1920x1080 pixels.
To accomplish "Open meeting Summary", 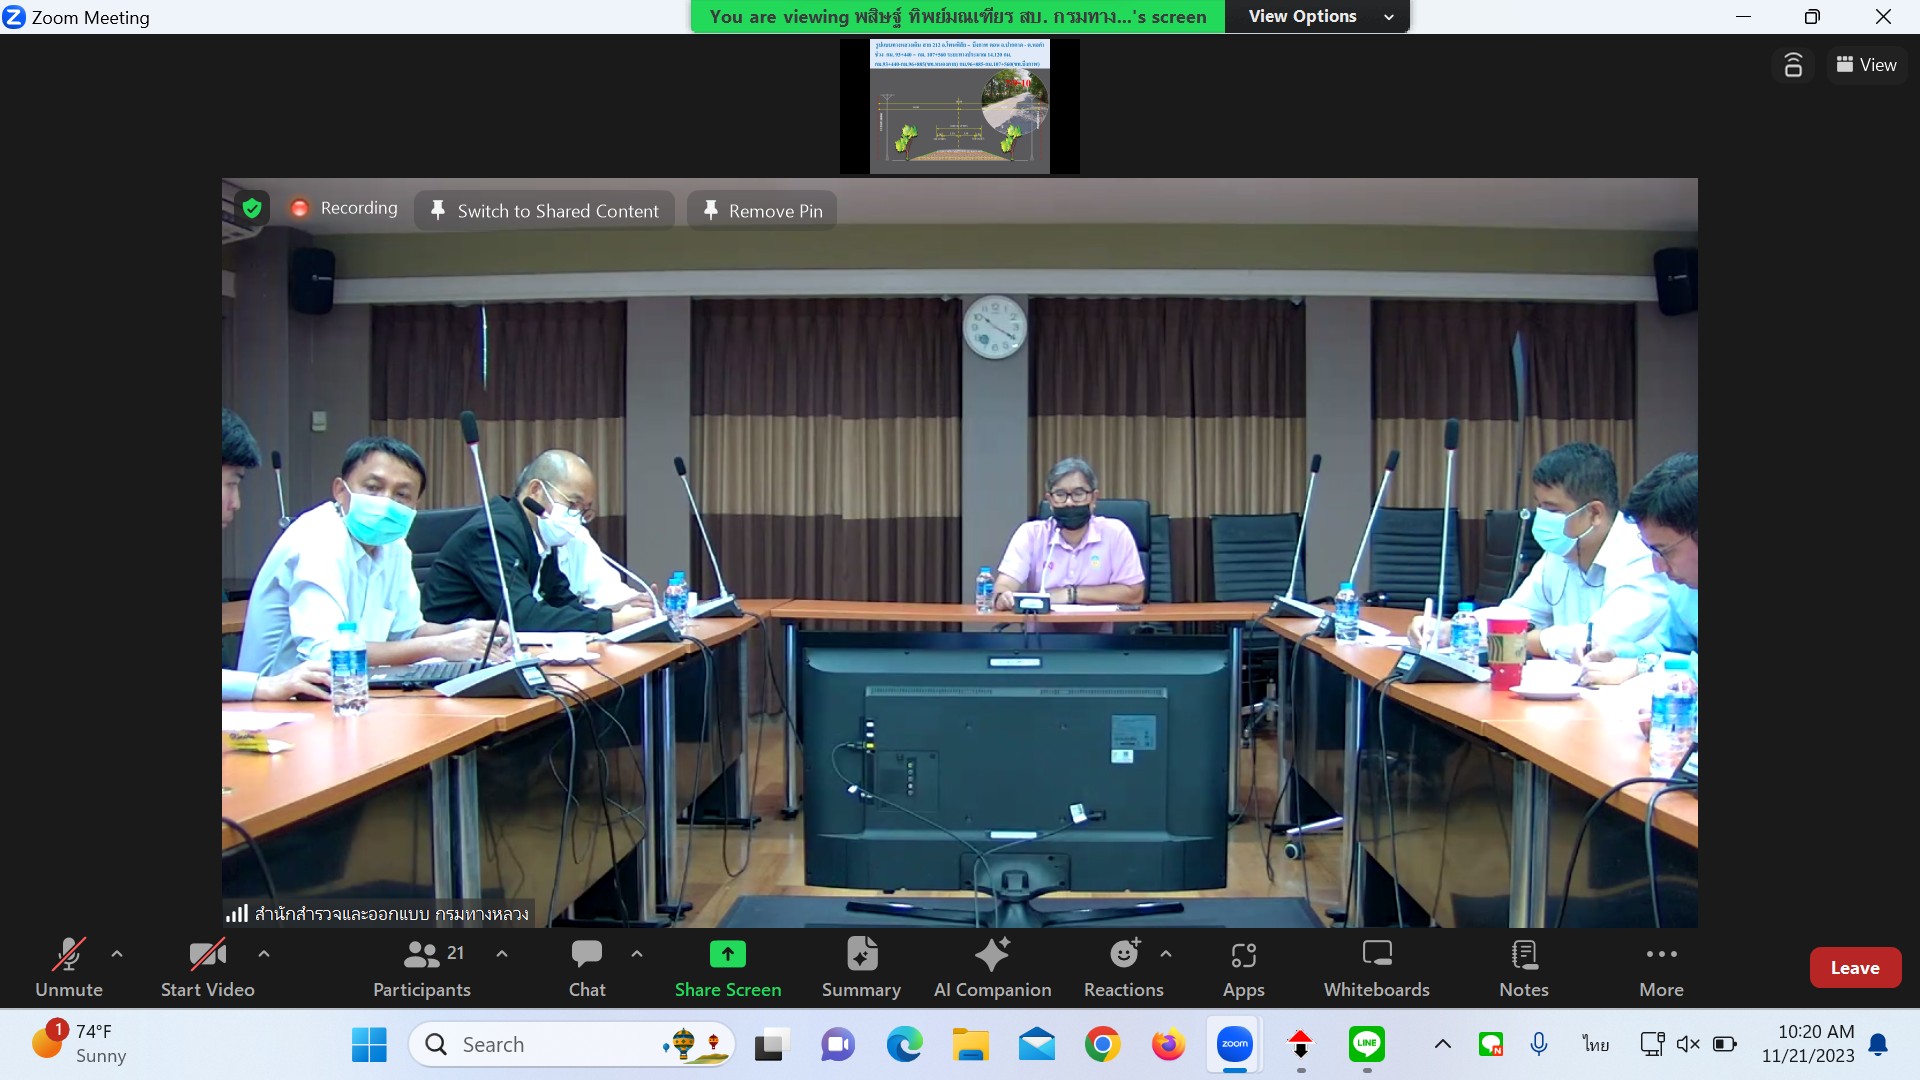I will click(x=861, y=967).
